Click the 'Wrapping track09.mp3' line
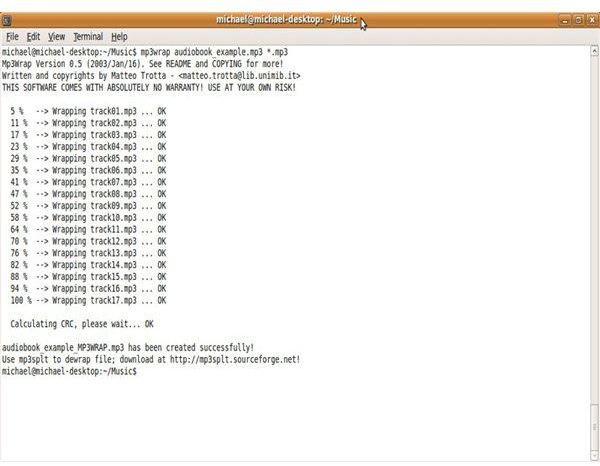 click(88, 206)
